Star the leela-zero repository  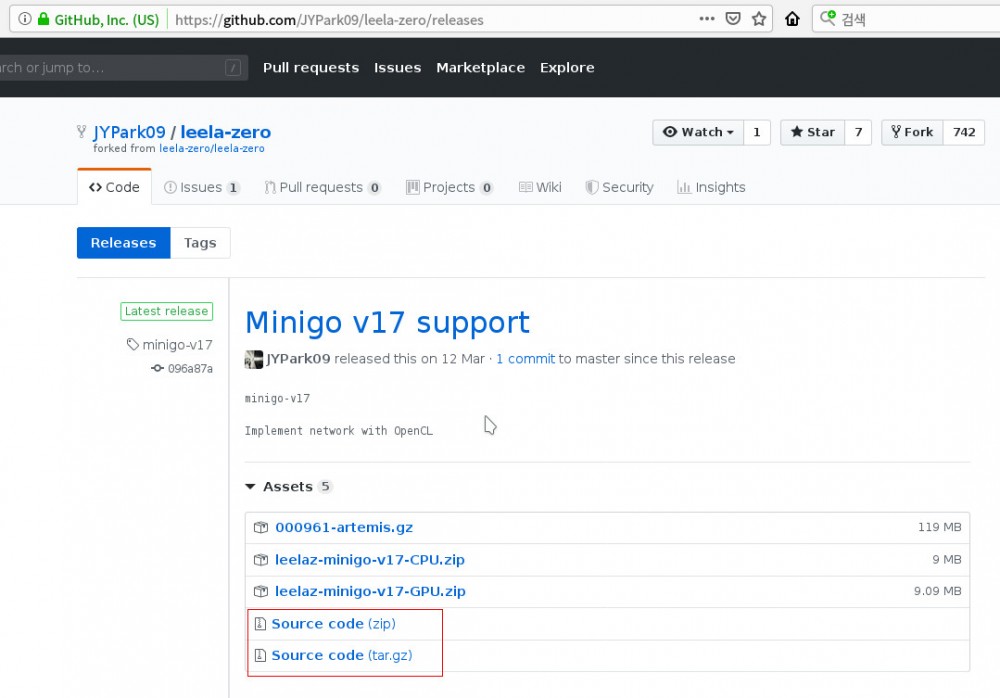coord(812,132)
